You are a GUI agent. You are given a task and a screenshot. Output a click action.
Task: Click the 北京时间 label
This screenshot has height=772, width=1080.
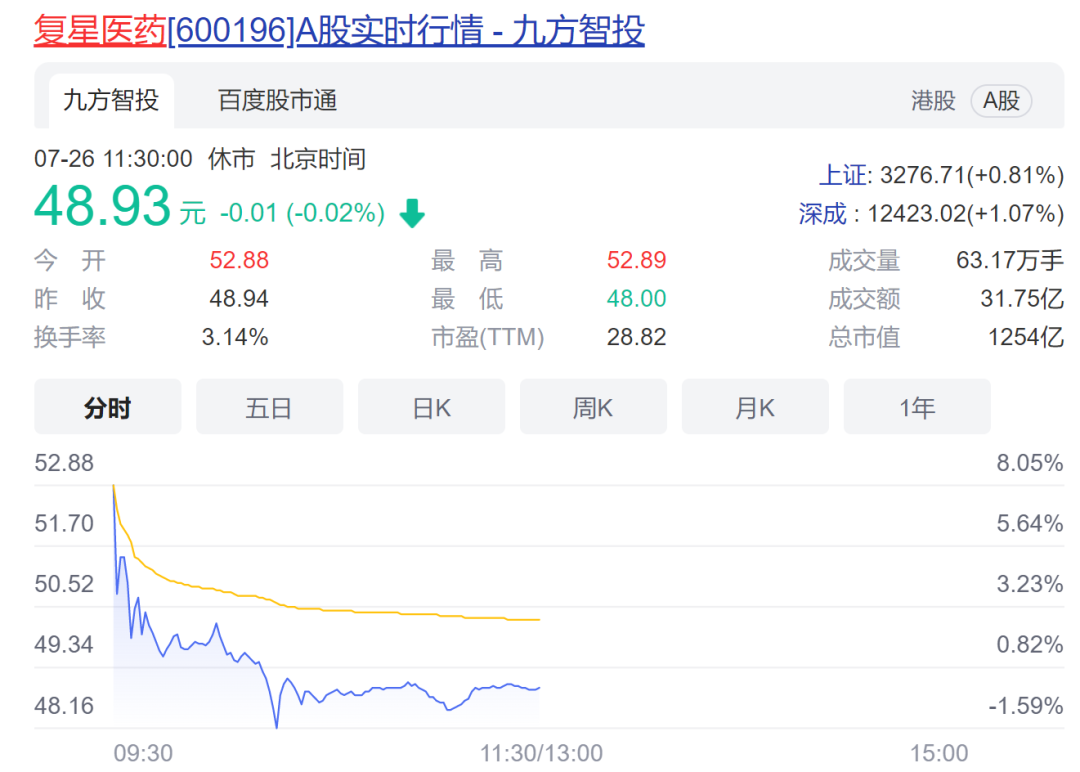[x=318, y=159]
